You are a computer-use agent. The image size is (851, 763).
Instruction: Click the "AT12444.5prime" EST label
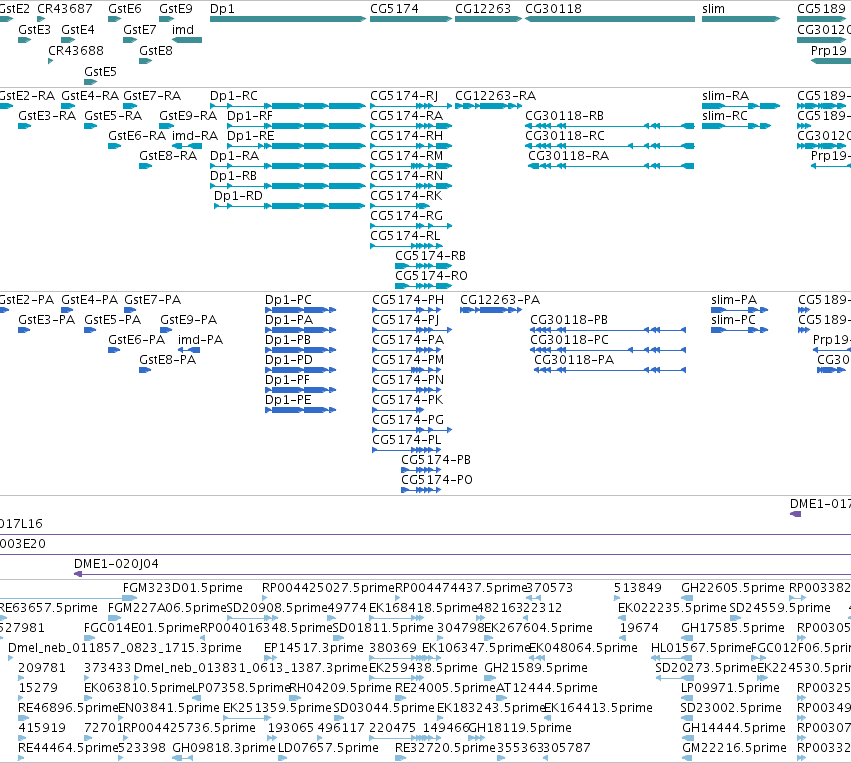pos(547,688)
